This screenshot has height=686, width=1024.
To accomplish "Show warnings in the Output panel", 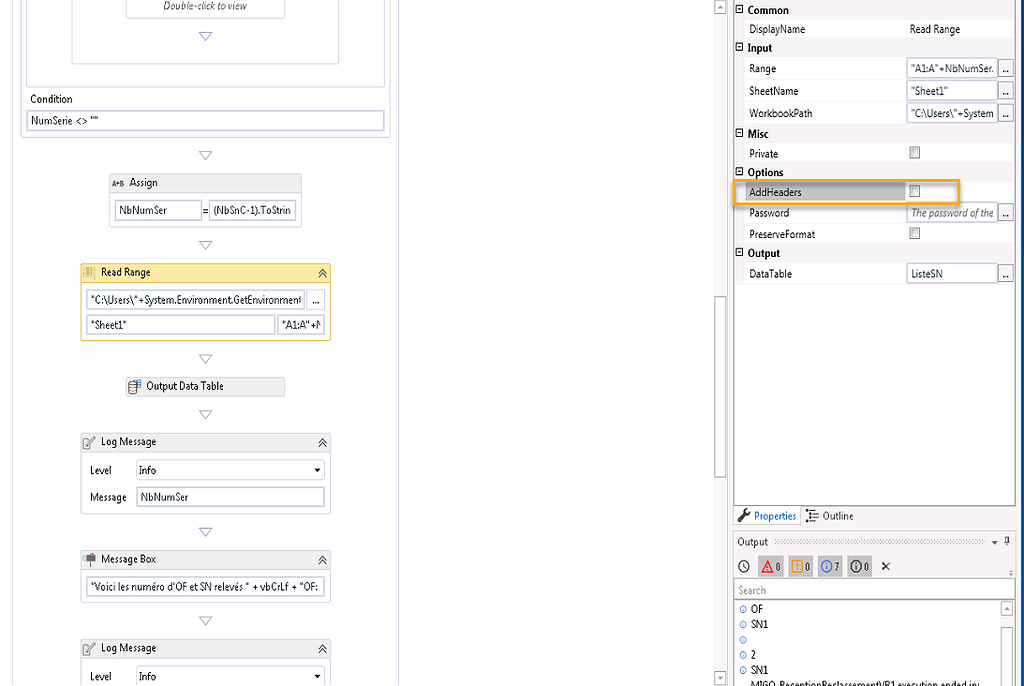I will (x=800, y=566).
